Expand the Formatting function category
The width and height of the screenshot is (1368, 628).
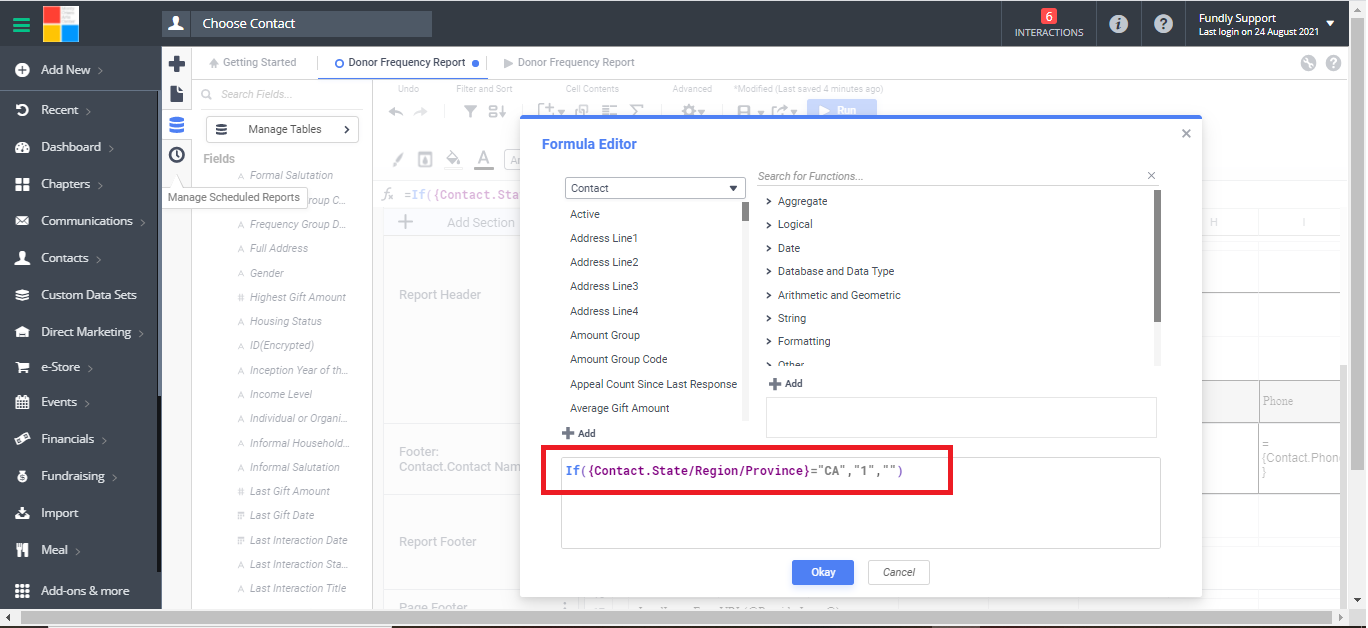[x=798, y=341]
